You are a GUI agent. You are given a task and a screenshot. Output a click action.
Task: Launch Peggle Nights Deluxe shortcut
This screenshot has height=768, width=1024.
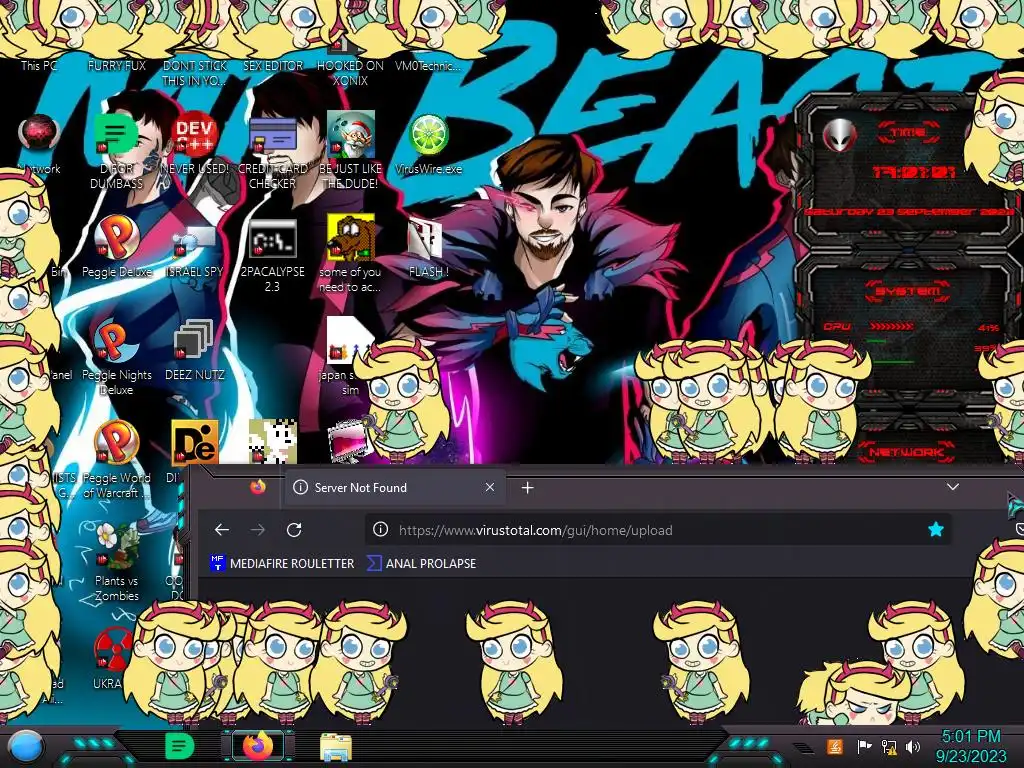(x=116, y=342)
